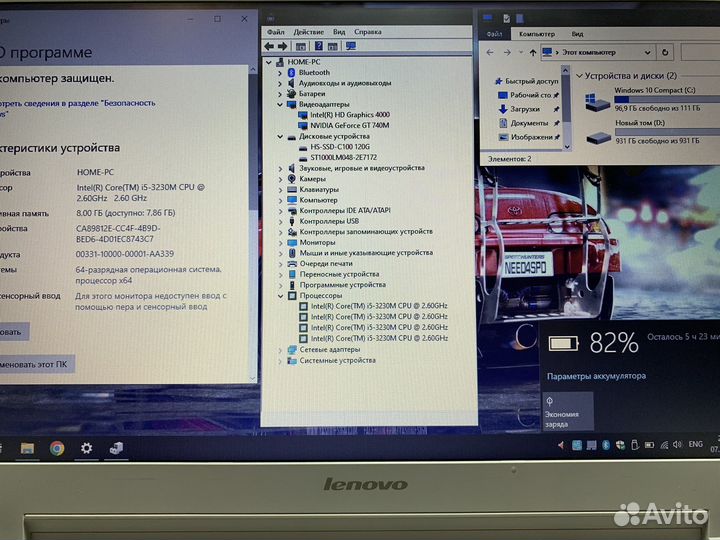720x540 pixels.
Task: Collapse Устройства и диски group
Action: pos(579,76)
